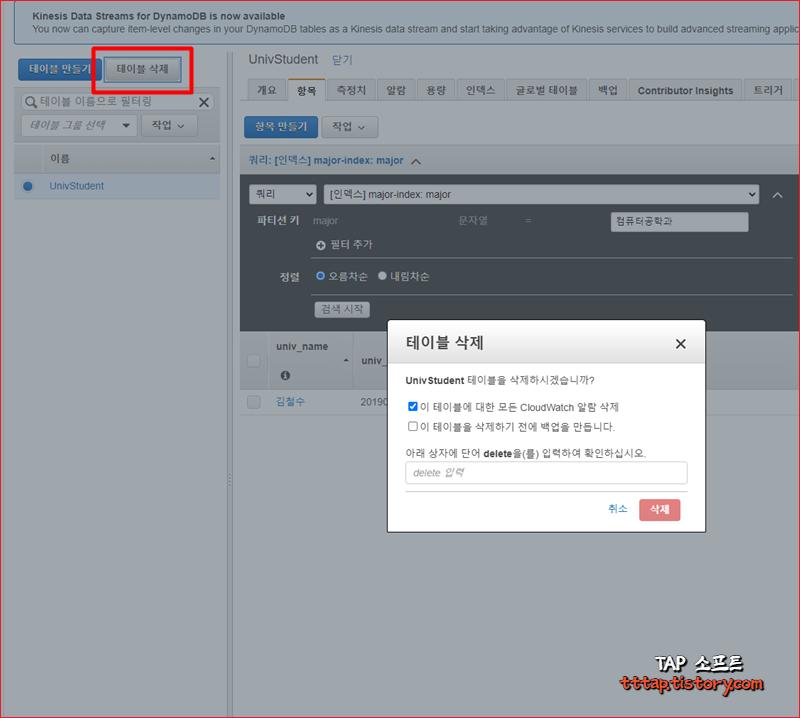This screenshot has width=800, height=718.
Task: Click the search magnifier icon in the table filter
Action: point(31,102)
